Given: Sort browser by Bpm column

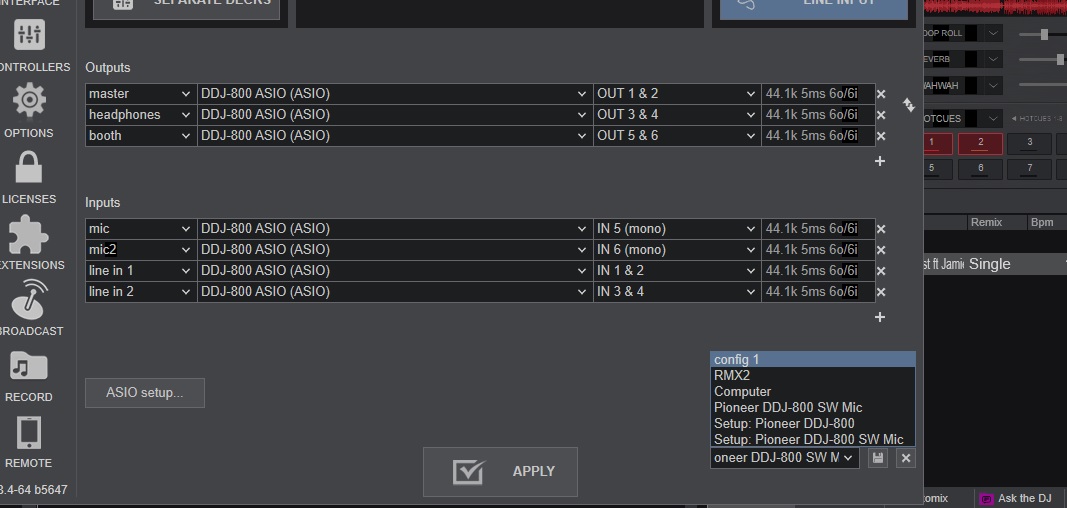Looking at the screenshot, I should [x=1042, y=222].
